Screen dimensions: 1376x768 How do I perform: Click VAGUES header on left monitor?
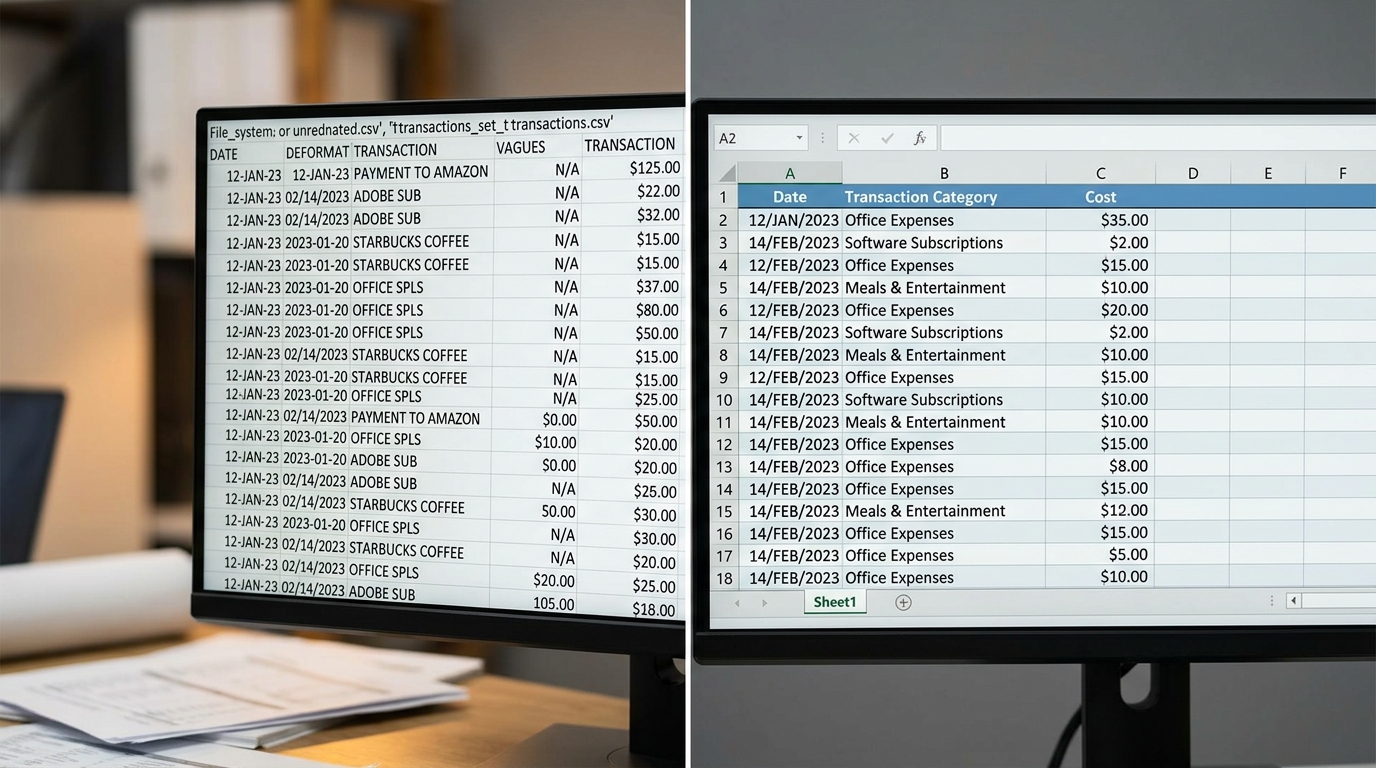(521, 147)
